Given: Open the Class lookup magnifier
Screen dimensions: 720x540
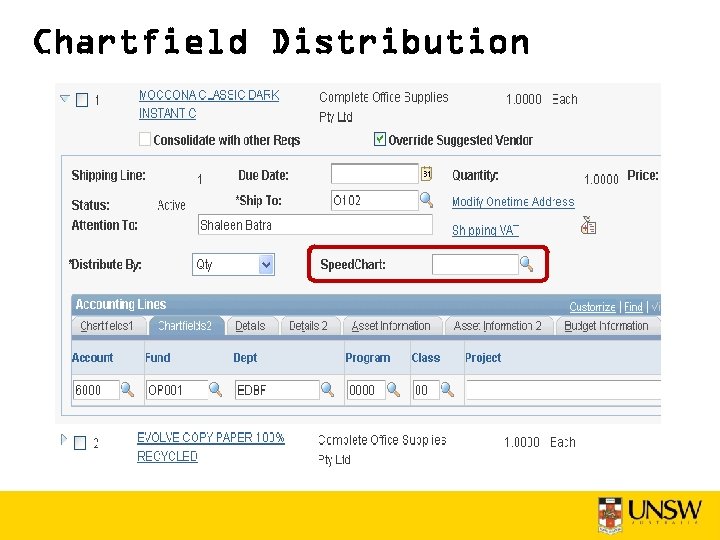Looking at the screenshot, I should [x=448, y=390].
